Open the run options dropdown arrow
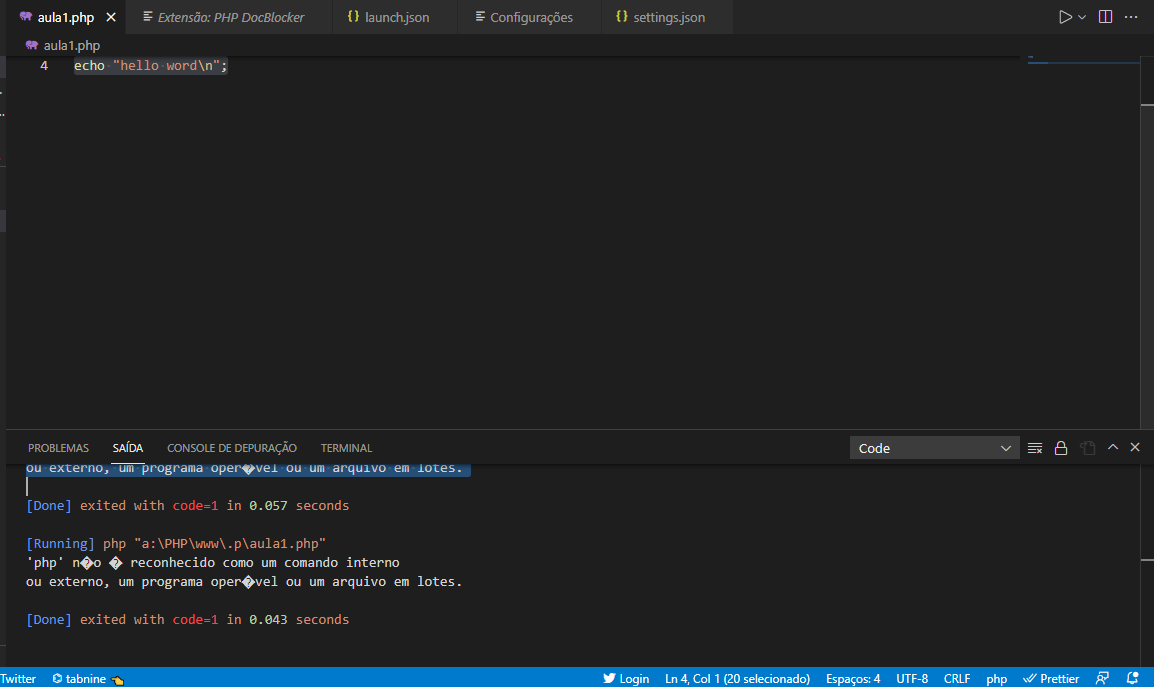Screen dimensions: 1154x687 point(1082,17)
